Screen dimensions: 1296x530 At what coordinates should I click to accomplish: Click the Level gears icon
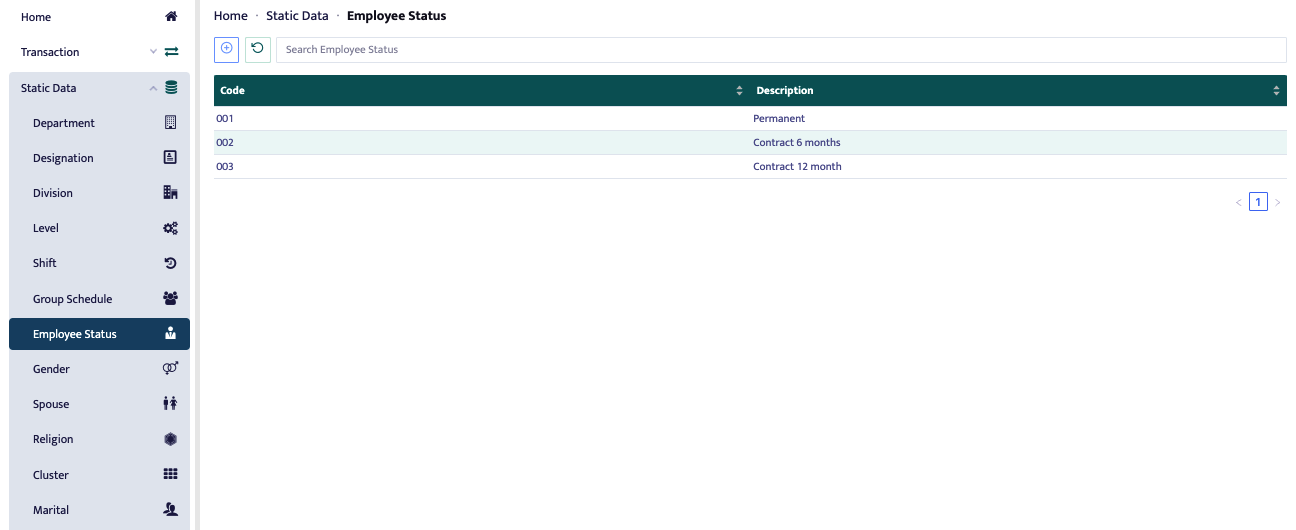pos(170,228)
